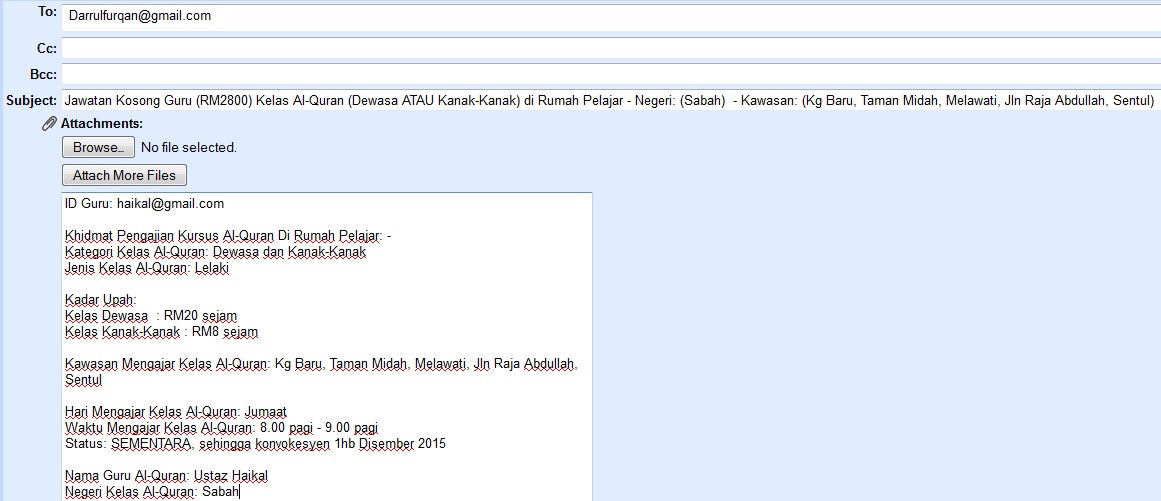Click the Subject input field
Viewport: 1161px width, 501px height.
click(611, 100)
